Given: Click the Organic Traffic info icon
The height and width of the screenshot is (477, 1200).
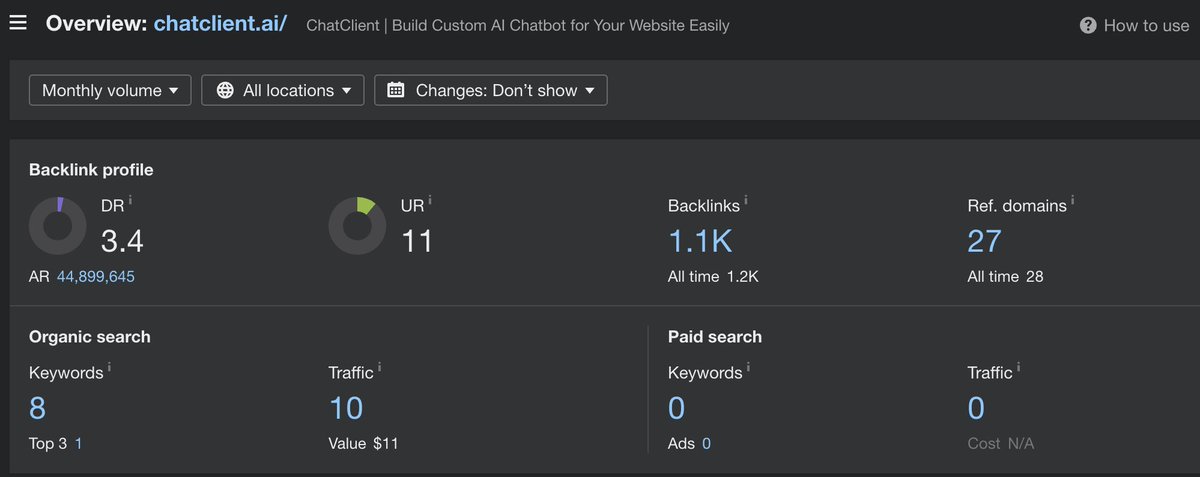Looking at the screenshot, I should point(379,367).
